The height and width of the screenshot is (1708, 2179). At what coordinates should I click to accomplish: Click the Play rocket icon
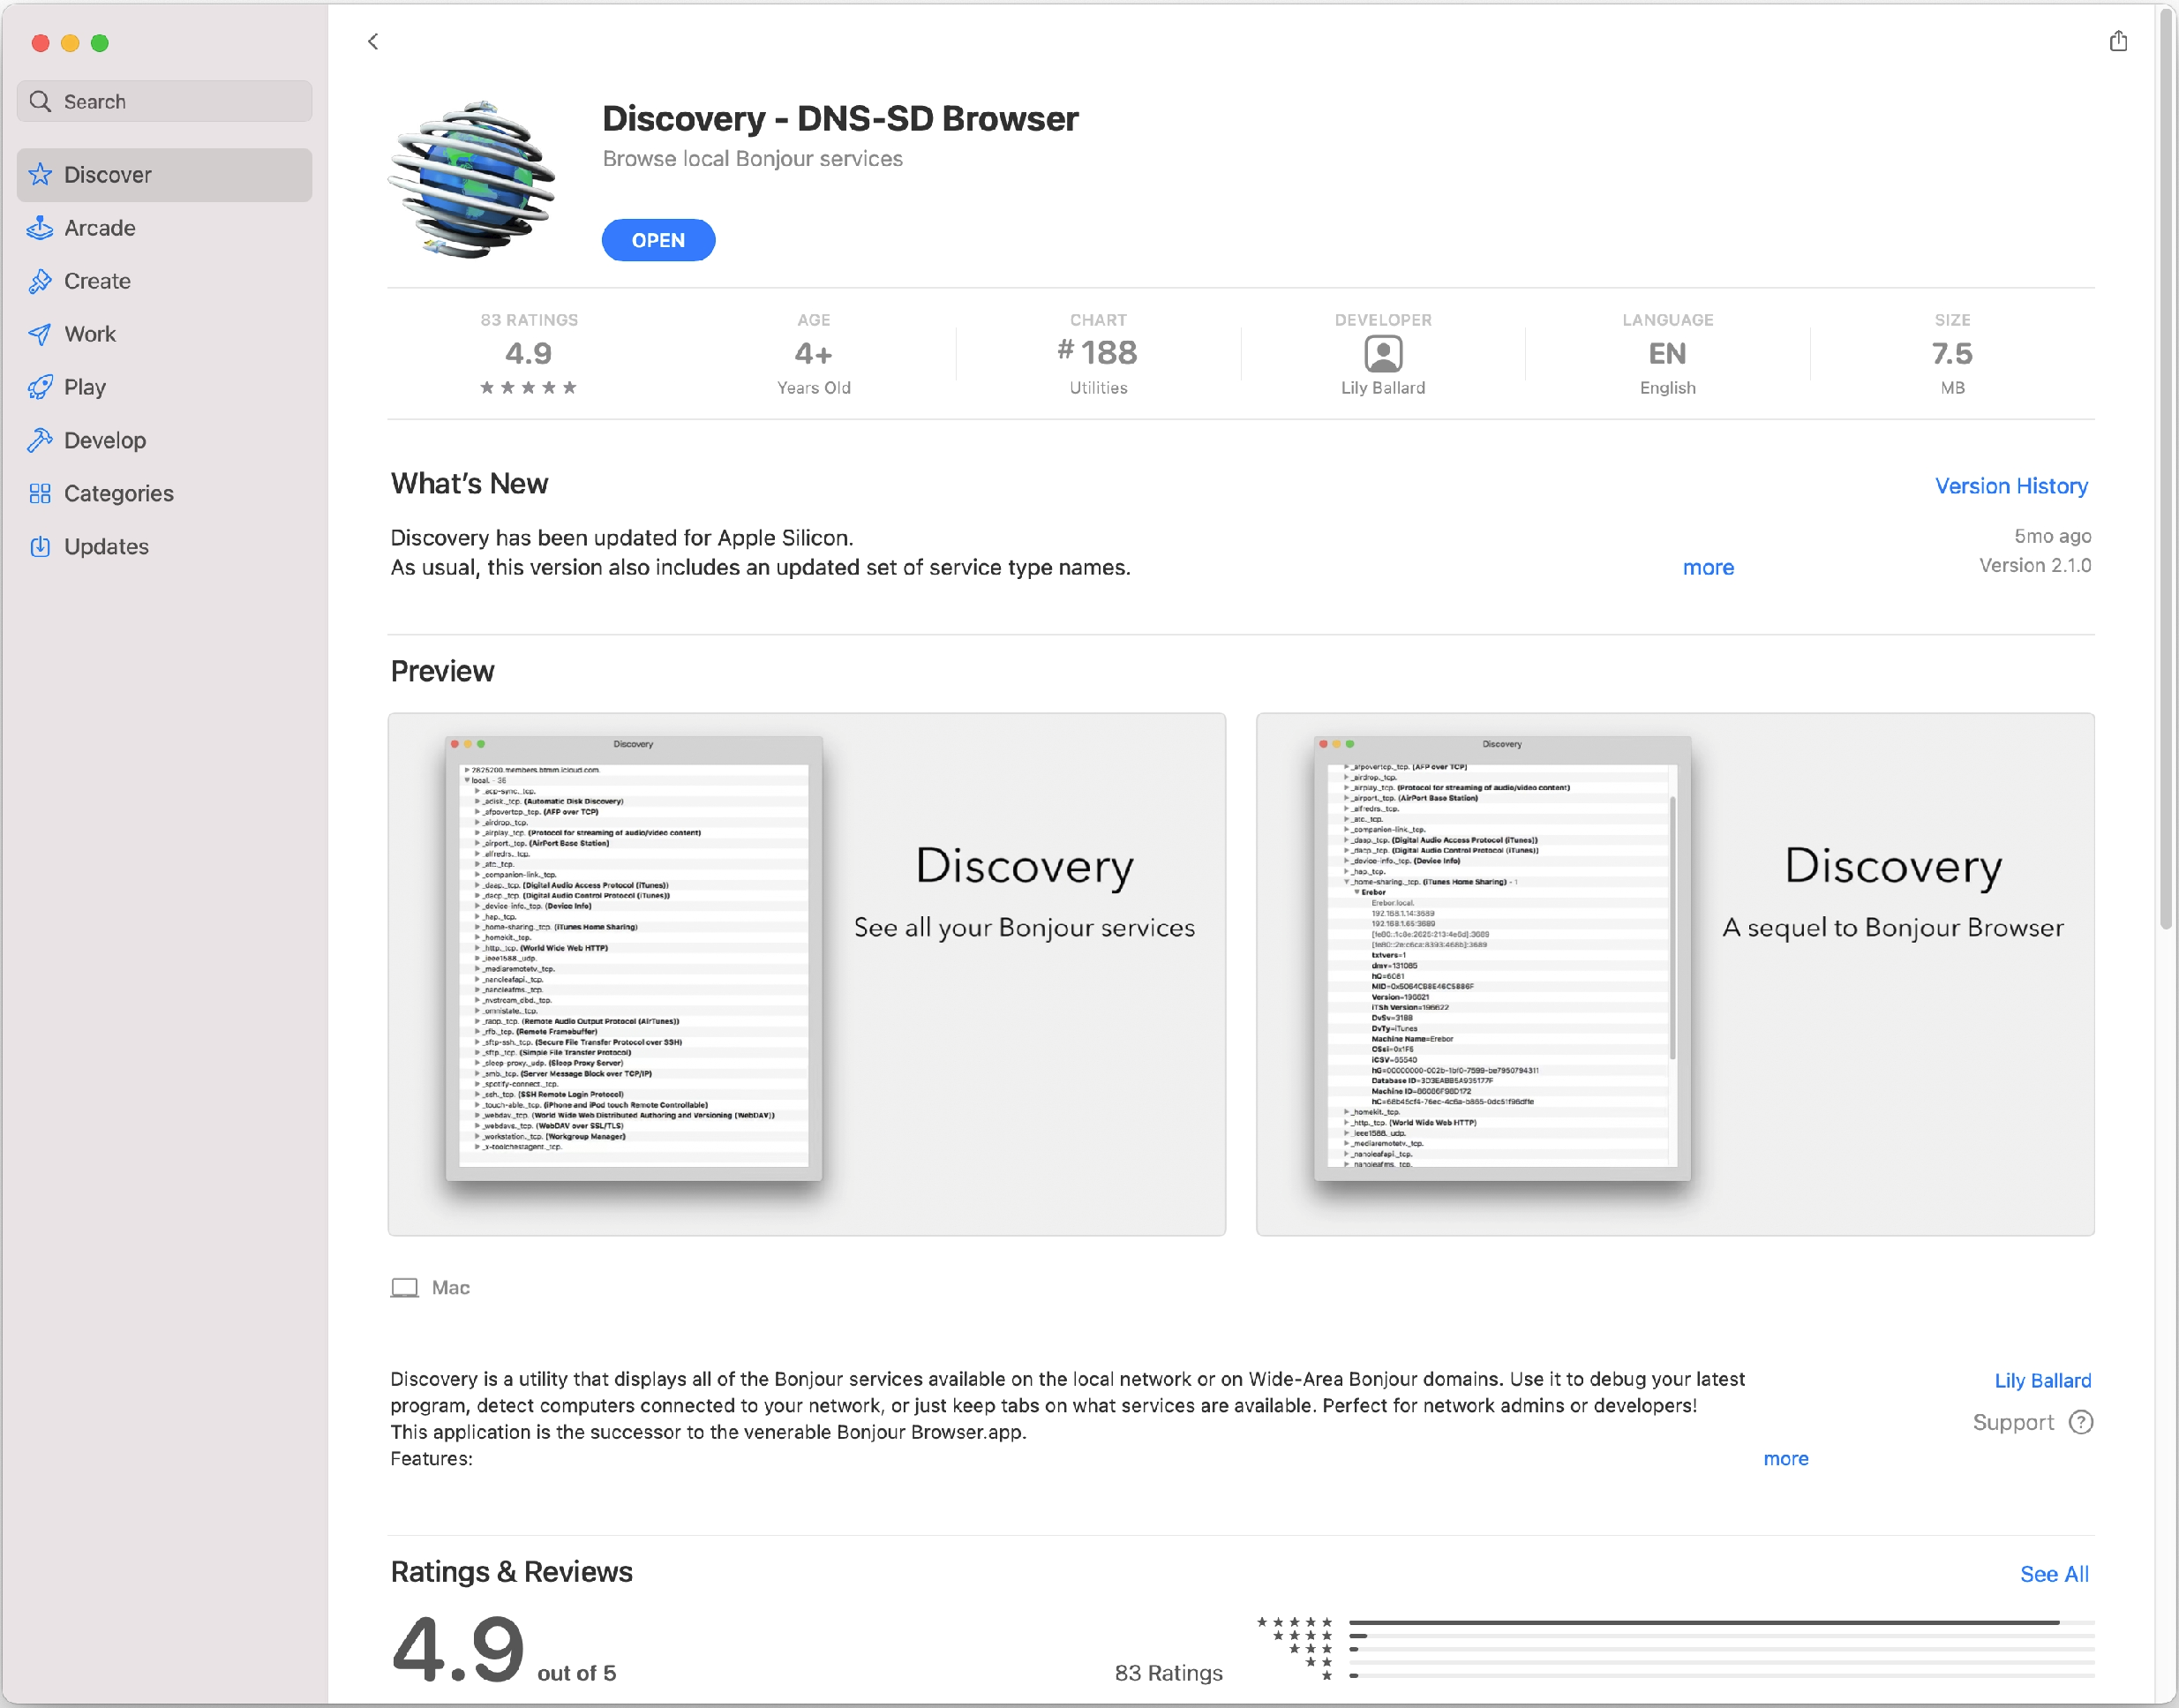click(x=40, y=387)
